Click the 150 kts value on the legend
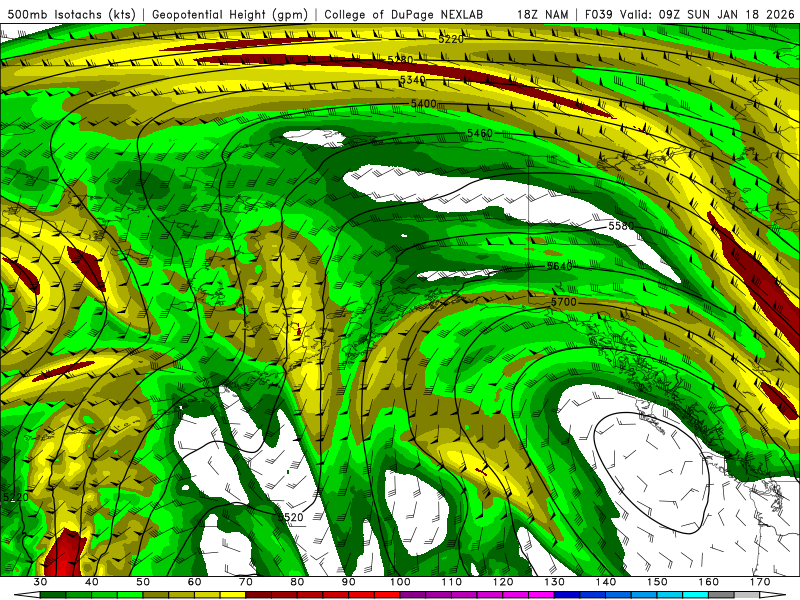Screen dimensions: 800x600 (657, 582)
